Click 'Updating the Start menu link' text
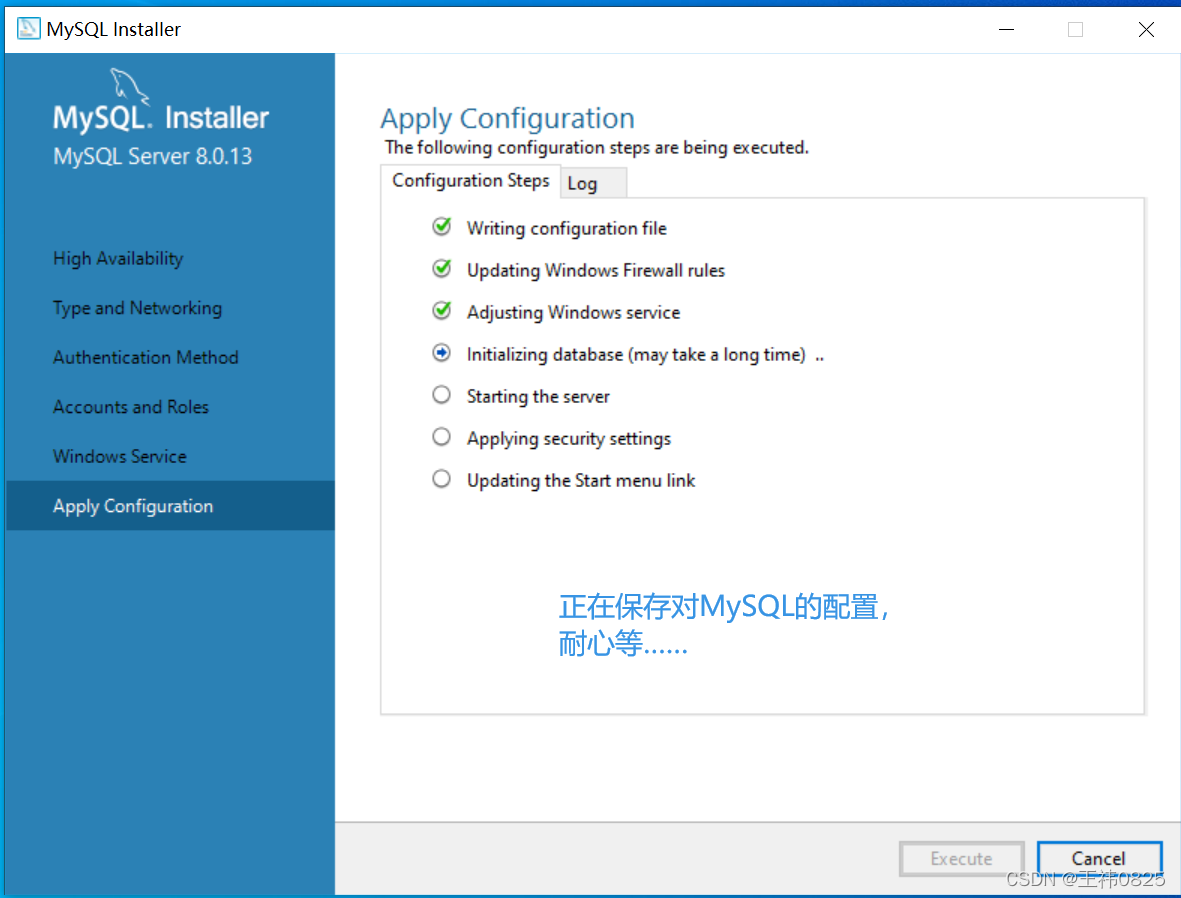 581,481
